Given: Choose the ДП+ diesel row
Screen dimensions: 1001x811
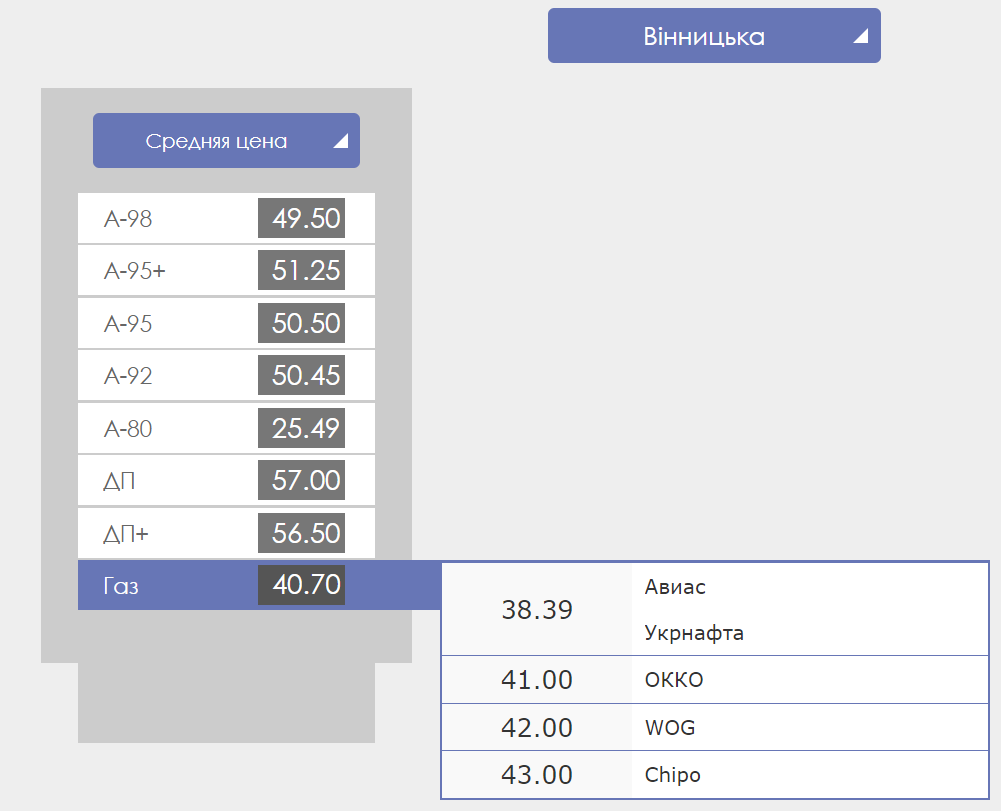Looking at the screenshot, I should click(x=126, y=534).
